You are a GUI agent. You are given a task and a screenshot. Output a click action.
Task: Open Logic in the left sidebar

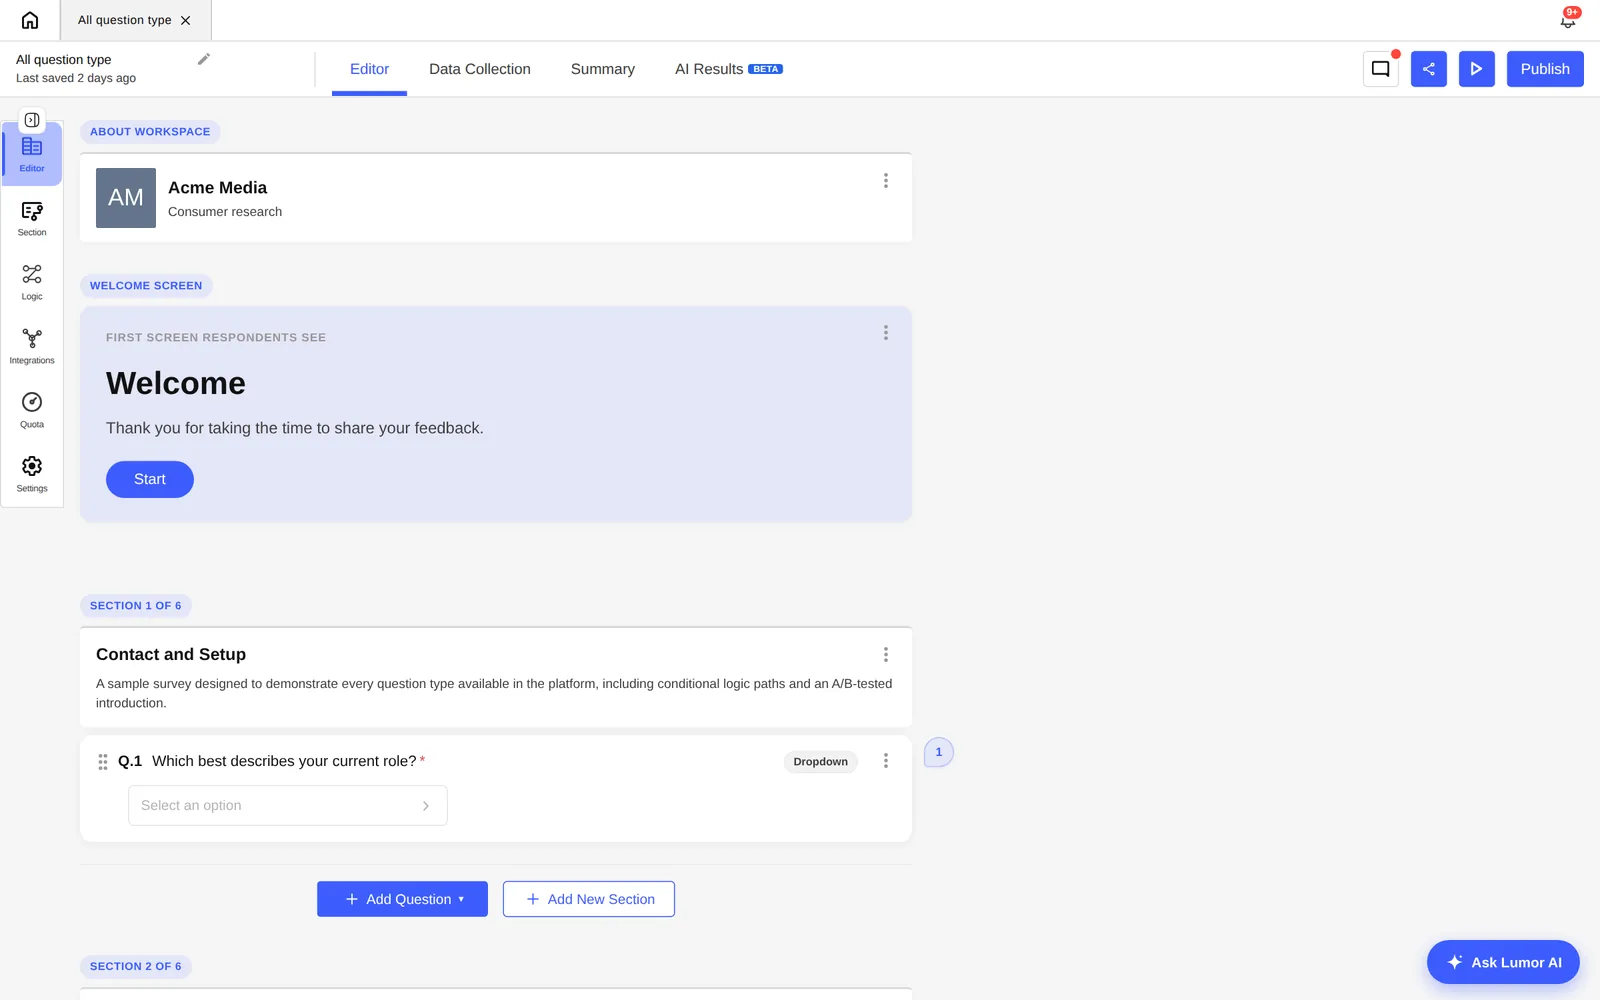click(32, 283)
